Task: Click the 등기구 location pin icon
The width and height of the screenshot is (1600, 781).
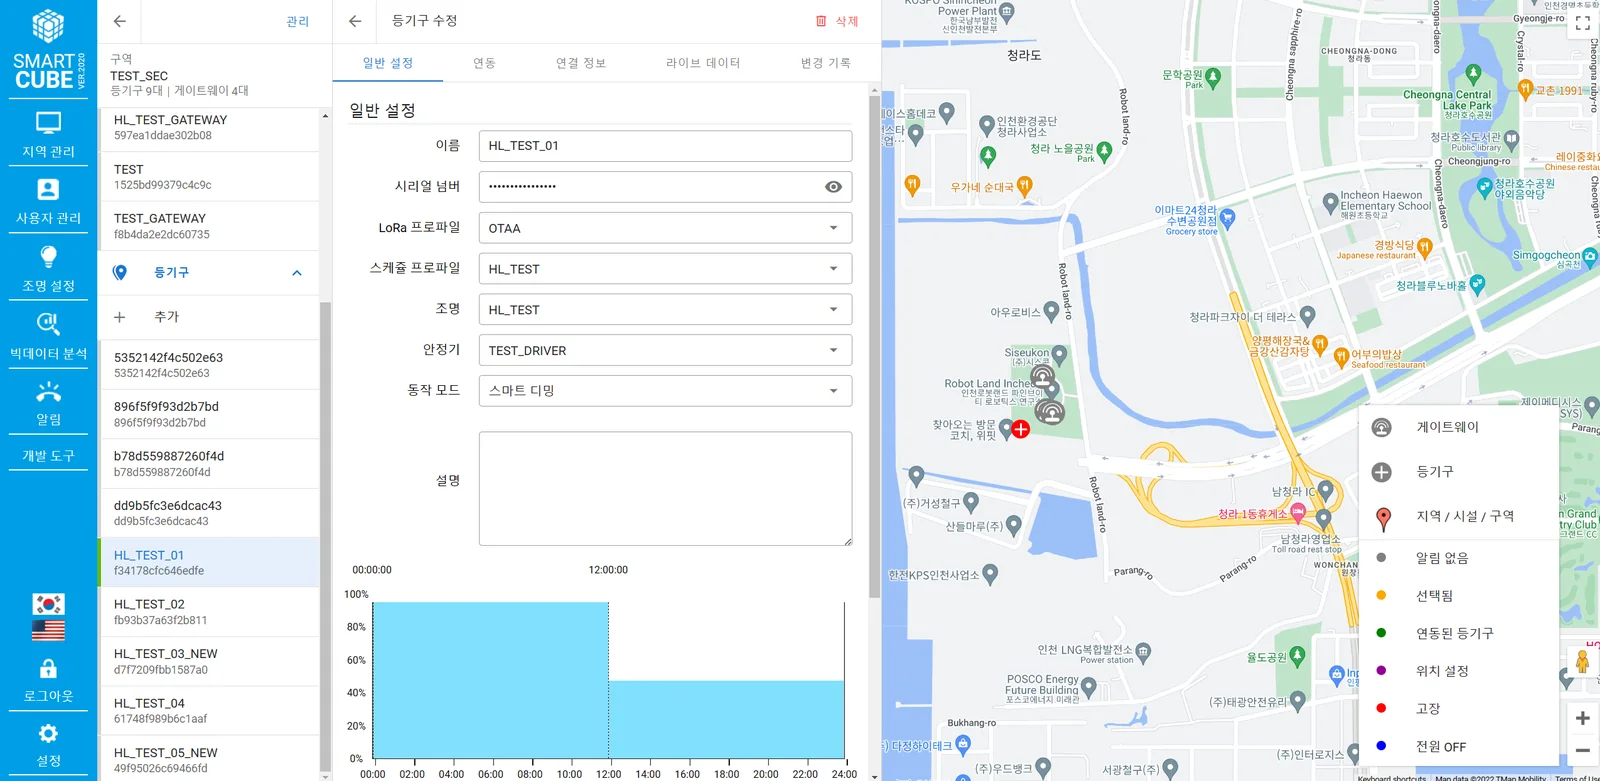Action: (120, 272)
